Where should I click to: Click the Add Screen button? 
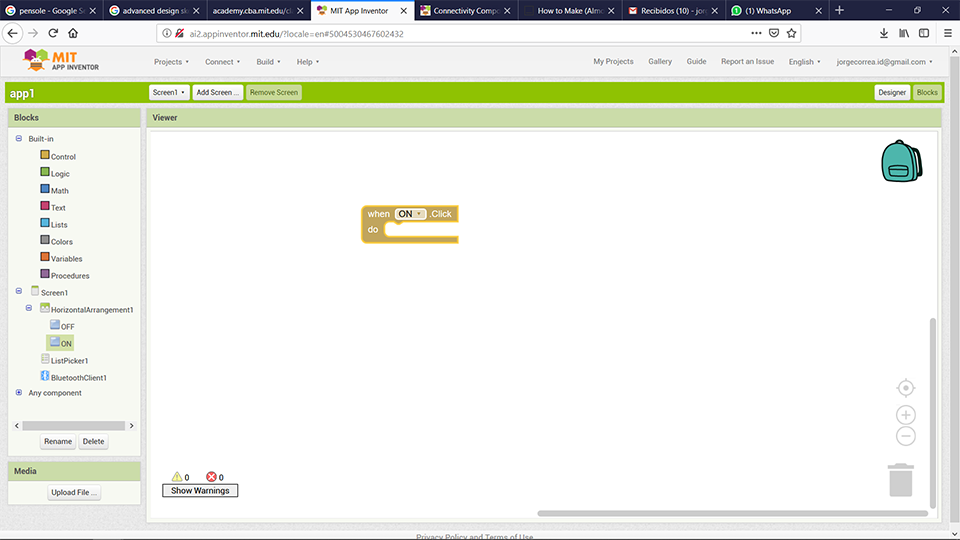click(217, 92)
